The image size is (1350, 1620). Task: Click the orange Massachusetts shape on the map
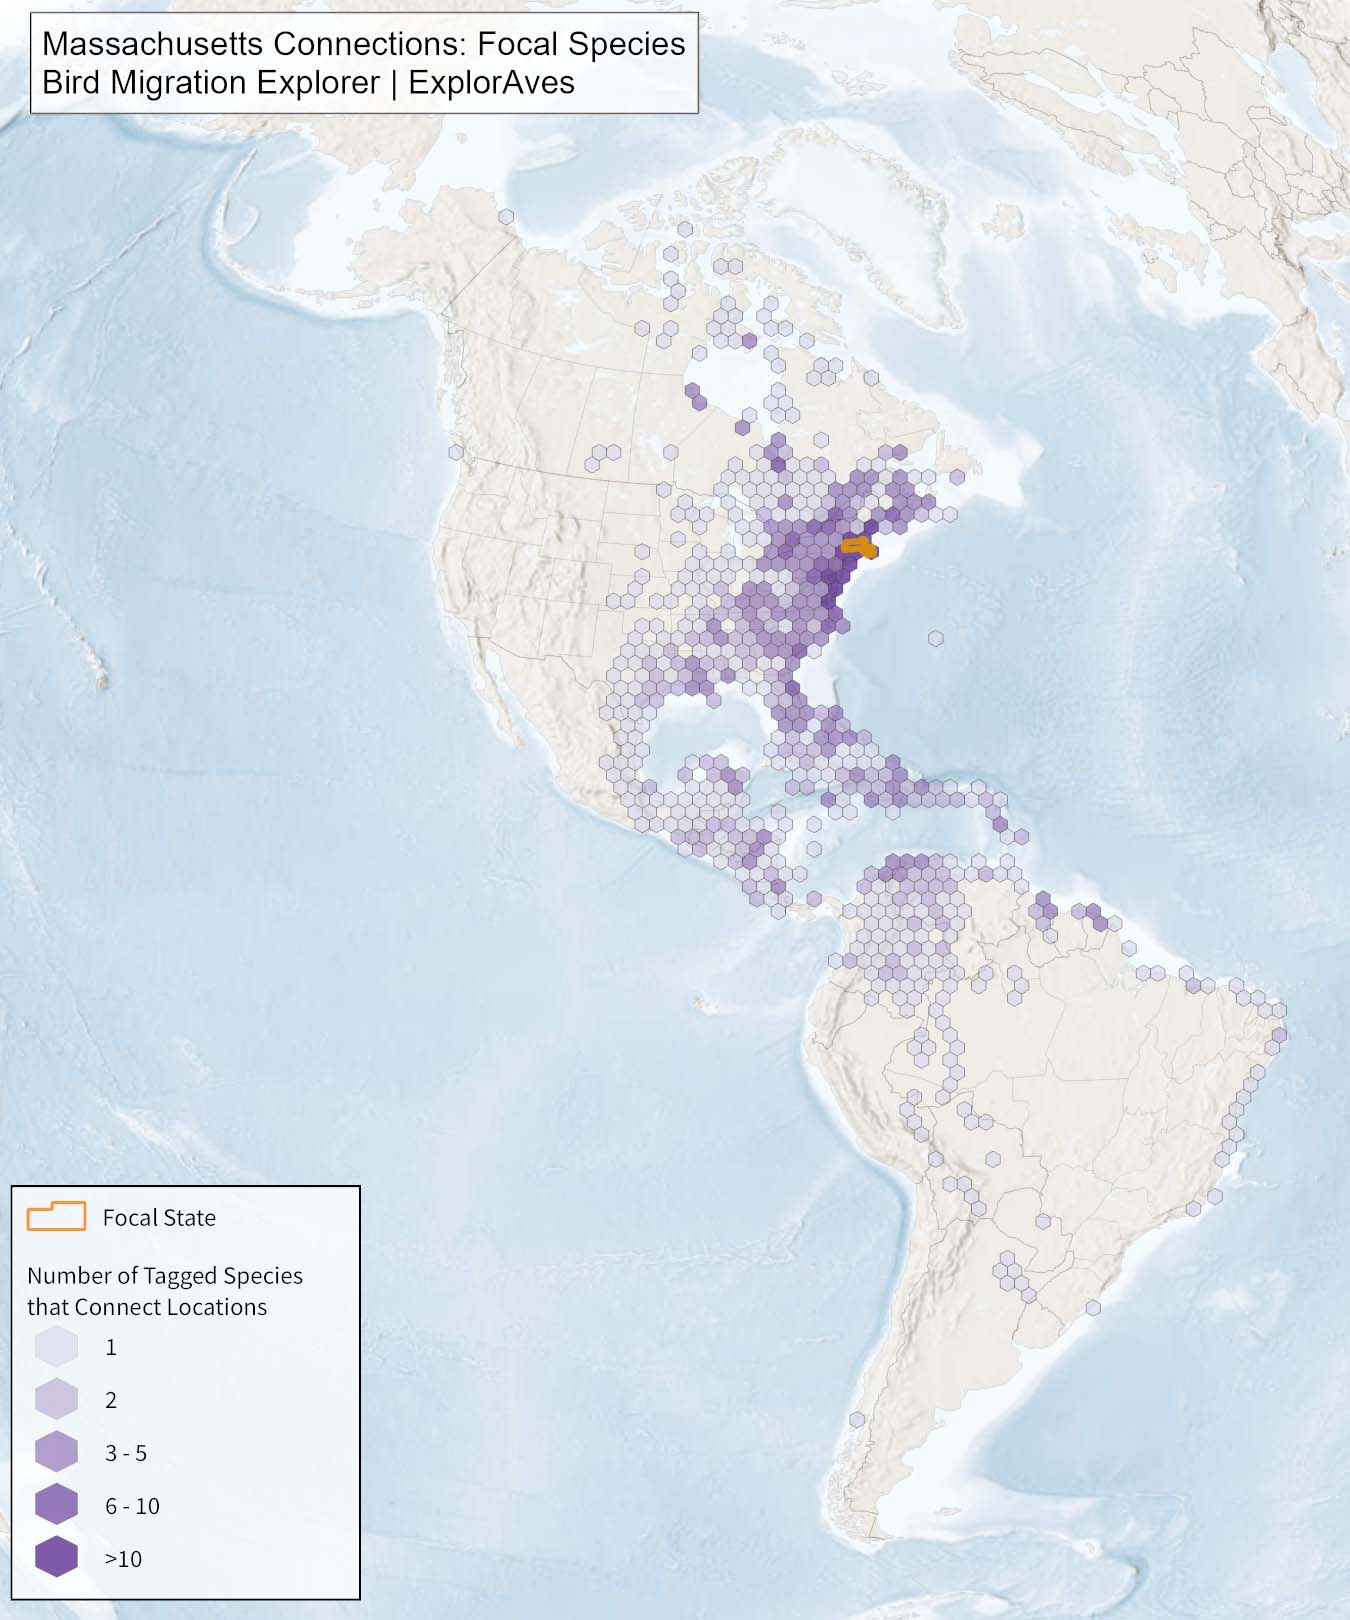pyautogui.click(x=858, y=546)
